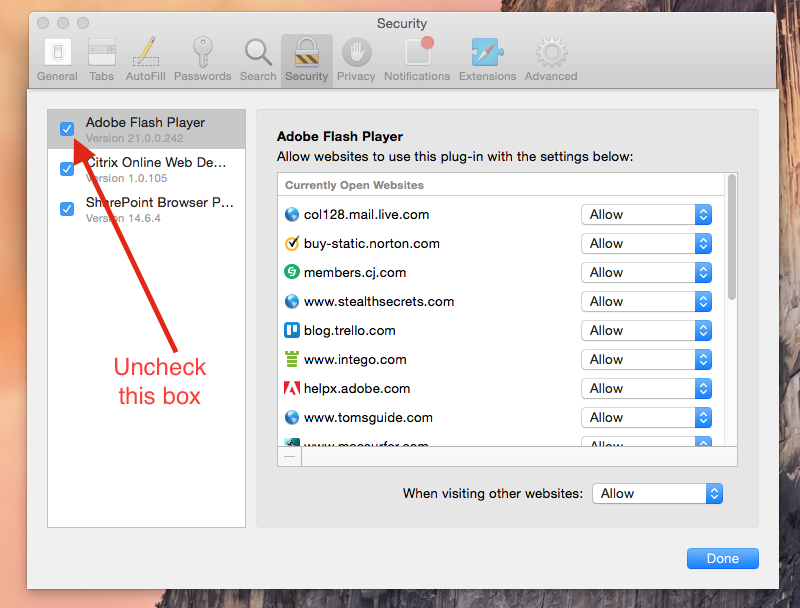Click Currently Open Websites header
Image resolution: width=800 pixels, height=608 pixels.
[x=354, y=185]
